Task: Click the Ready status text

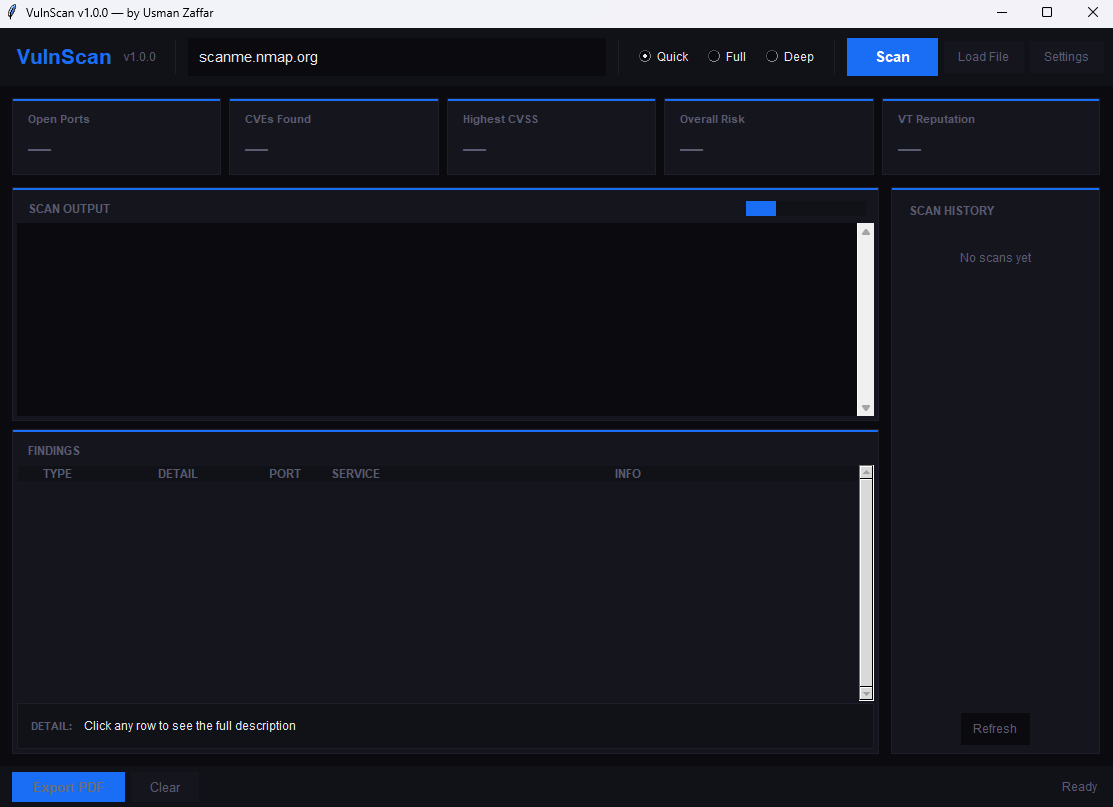Action: pyautogui.click(x=1079, y=786)
